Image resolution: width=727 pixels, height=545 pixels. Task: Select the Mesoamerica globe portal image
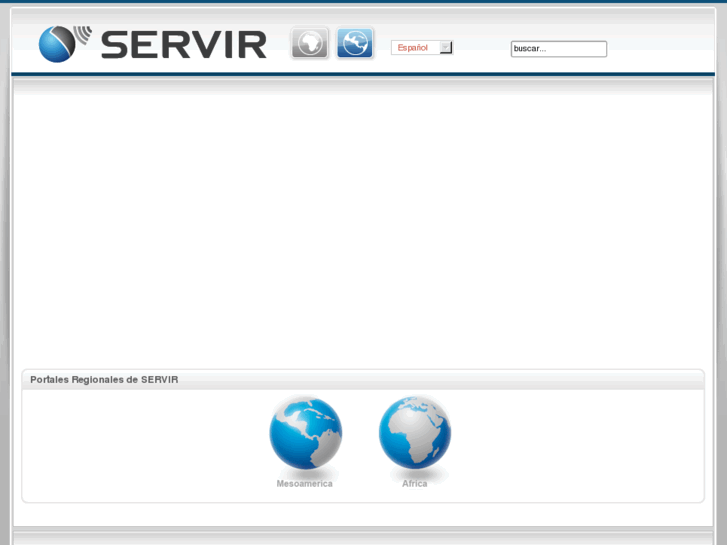pos(306,432)
